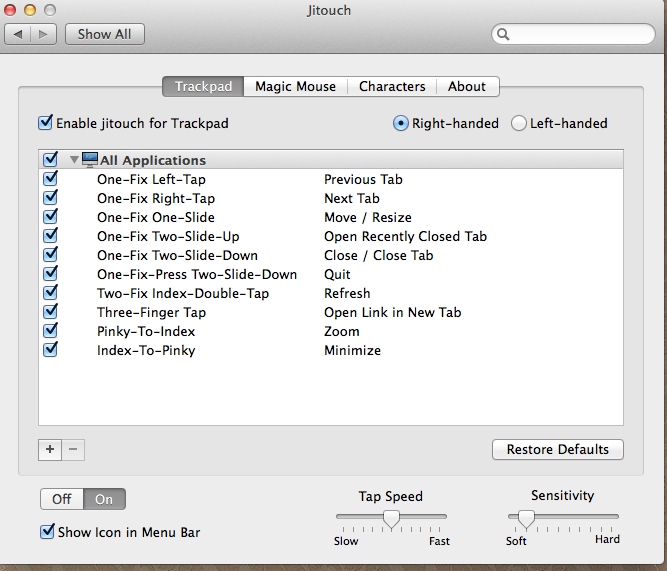
Task: Click the Next Tab action text
Action: 352,198
